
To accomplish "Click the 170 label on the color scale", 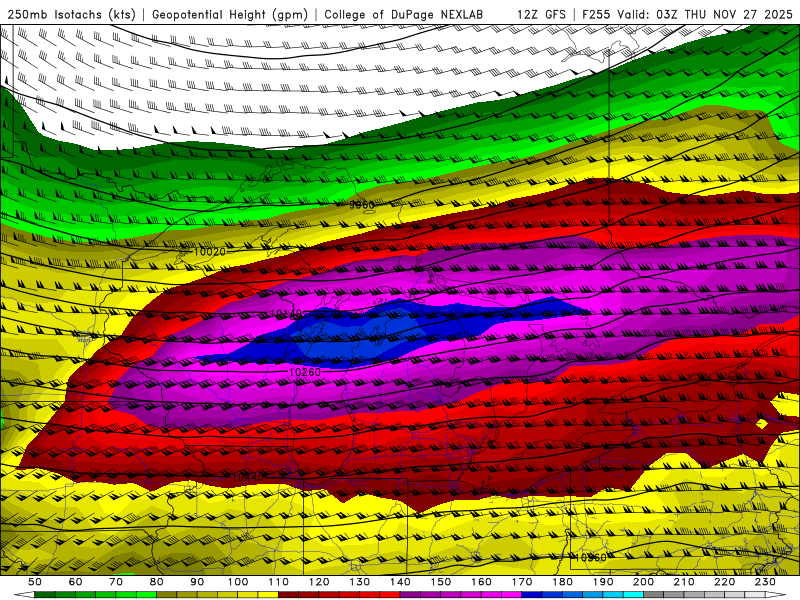I will [522, 582].
